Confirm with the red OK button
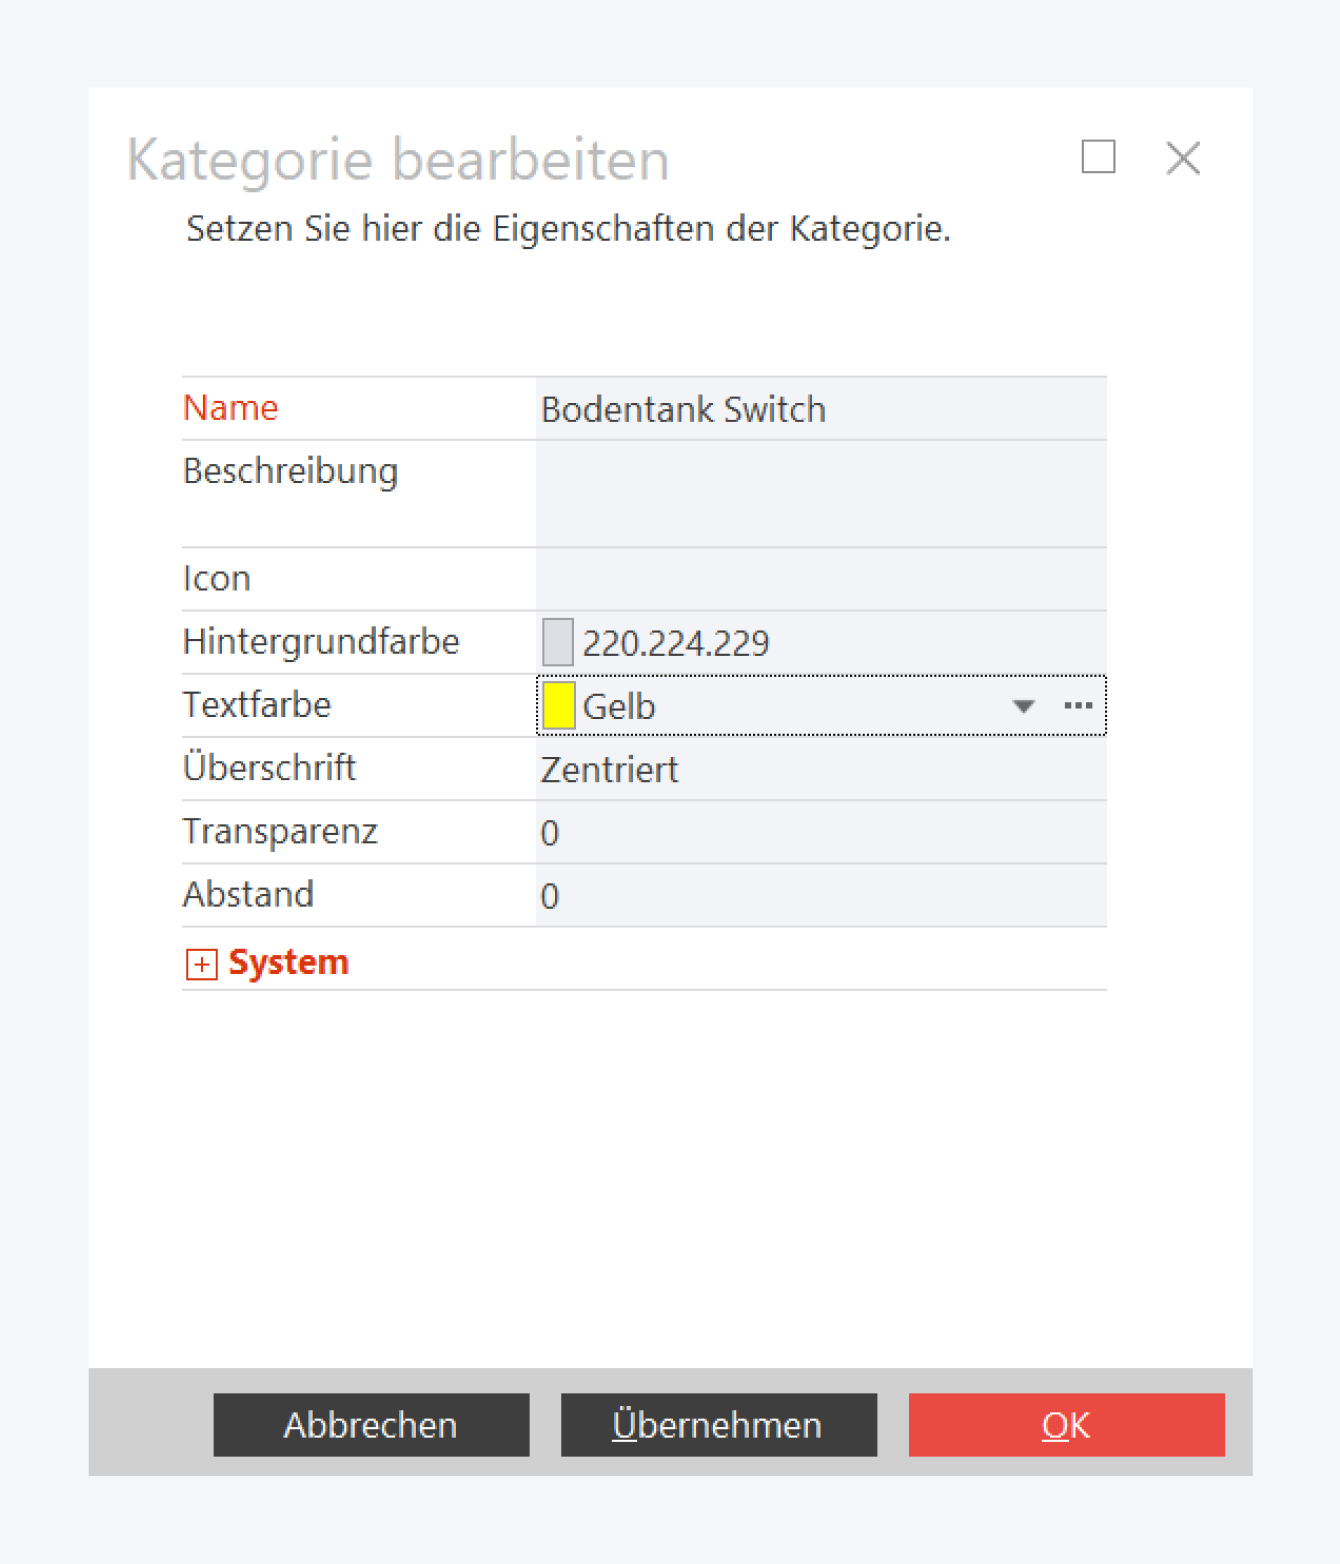1340x1564 pixels. (1066, 1424)
